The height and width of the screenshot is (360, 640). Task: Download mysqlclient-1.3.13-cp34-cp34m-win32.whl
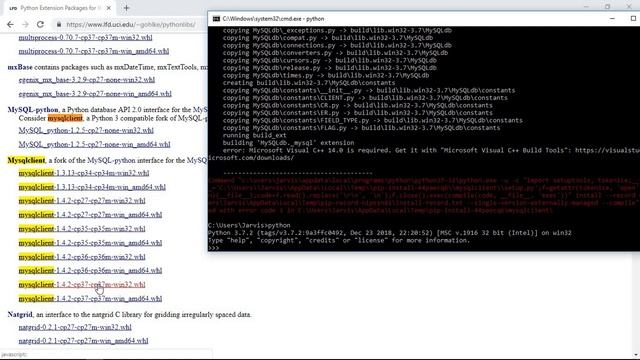pyautogui.click(x=84, y=173)
